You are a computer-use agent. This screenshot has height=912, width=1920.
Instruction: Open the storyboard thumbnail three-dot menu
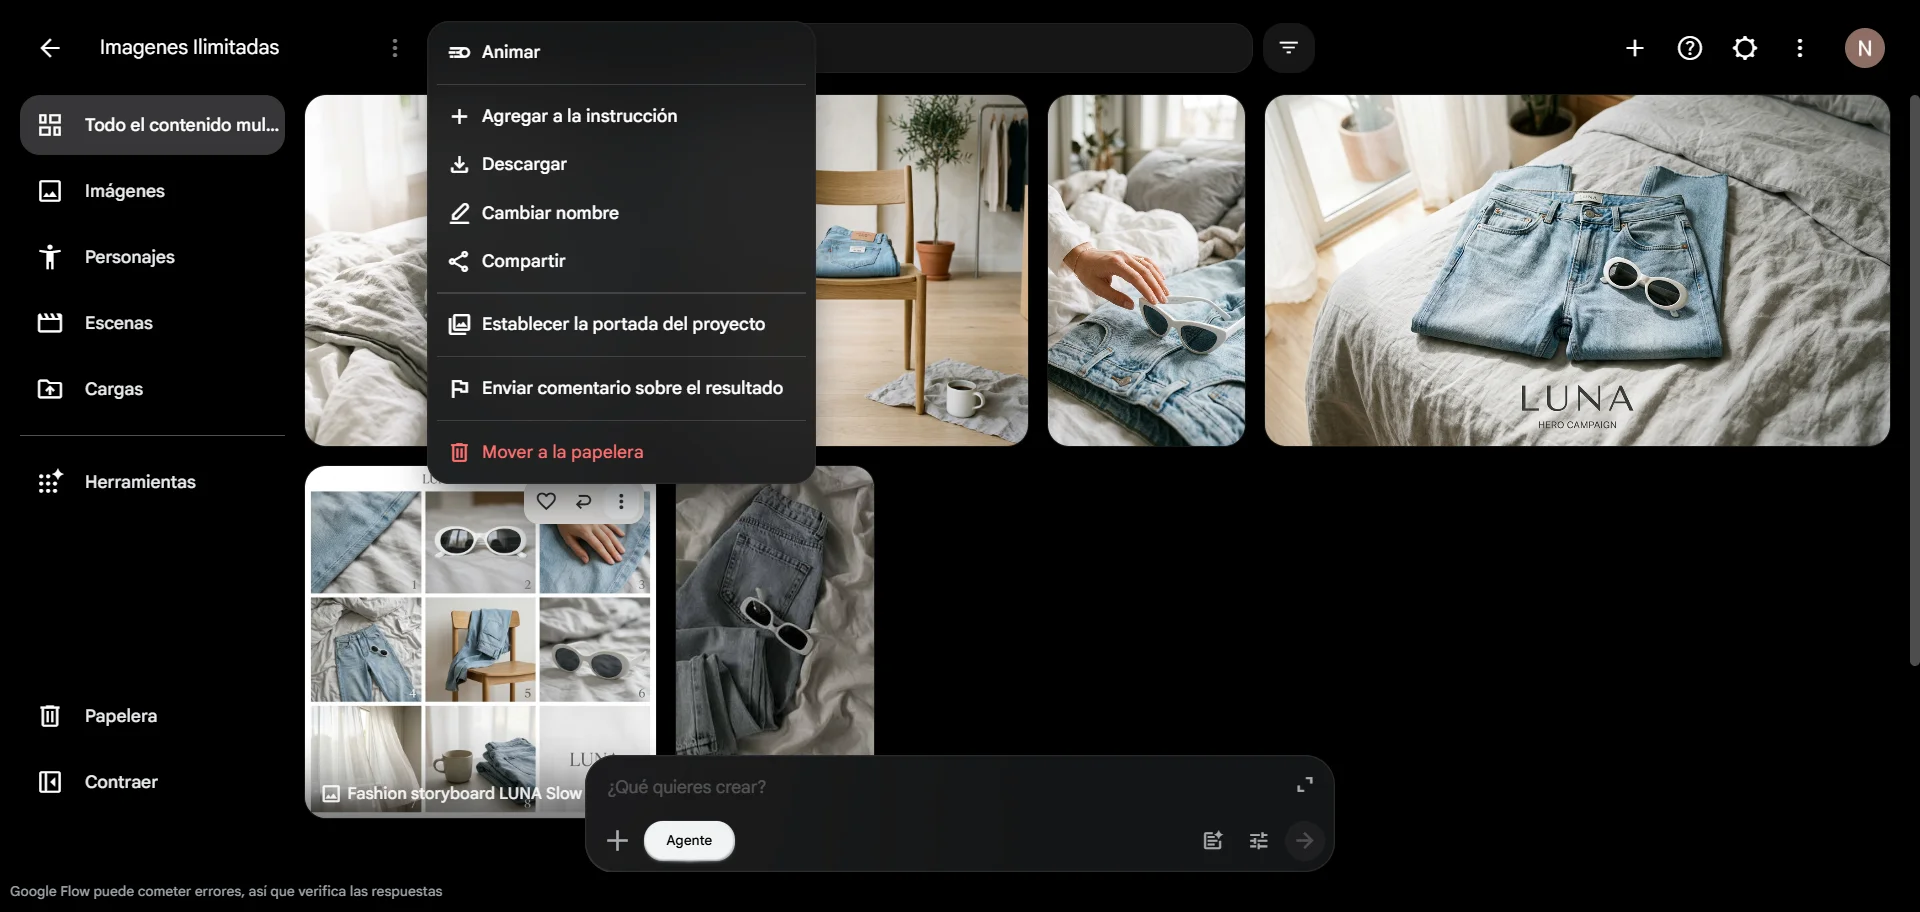click(622, 502)
